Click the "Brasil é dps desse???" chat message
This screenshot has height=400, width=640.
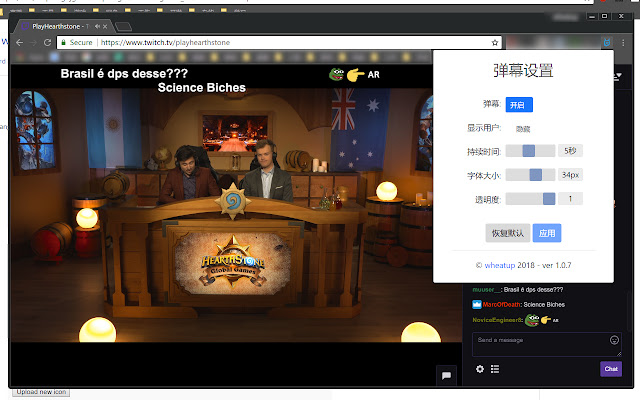click(533, 290)
